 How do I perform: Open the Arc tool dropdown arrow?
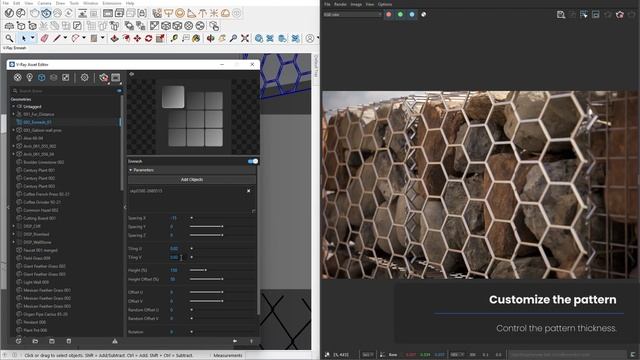click(84, 38)
